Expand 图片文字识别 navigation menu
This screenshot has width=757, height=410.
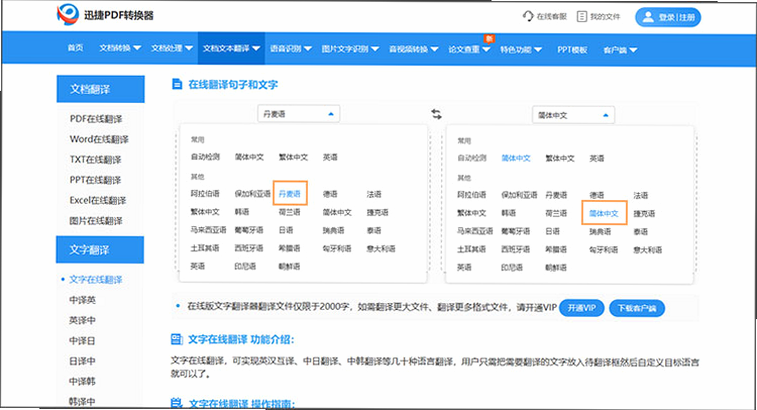tap(350, 49)
